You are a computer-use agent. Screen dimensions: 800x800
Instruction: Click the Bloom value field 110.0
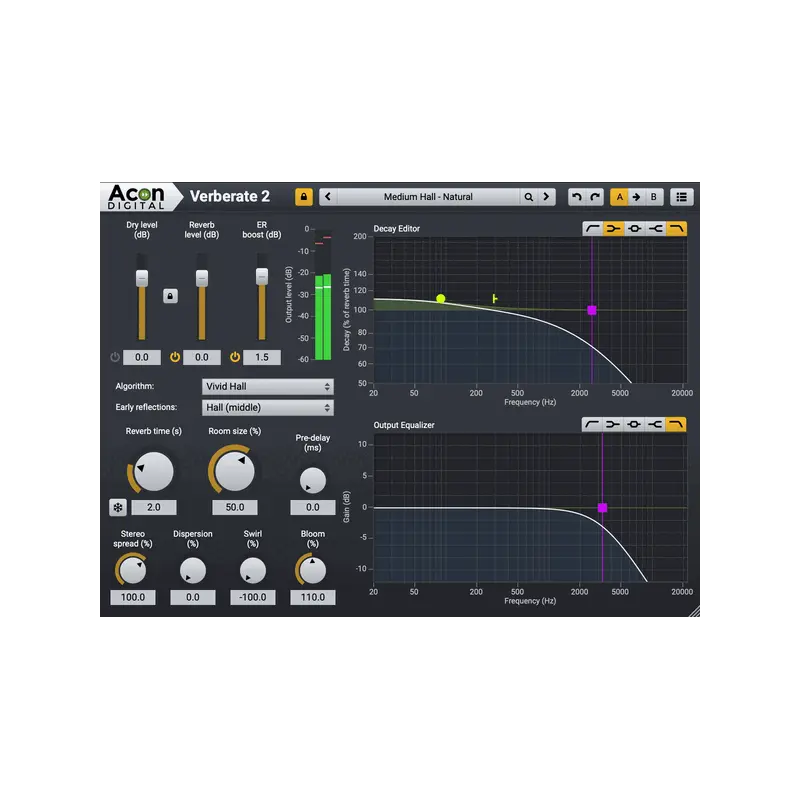pos(313,597)
